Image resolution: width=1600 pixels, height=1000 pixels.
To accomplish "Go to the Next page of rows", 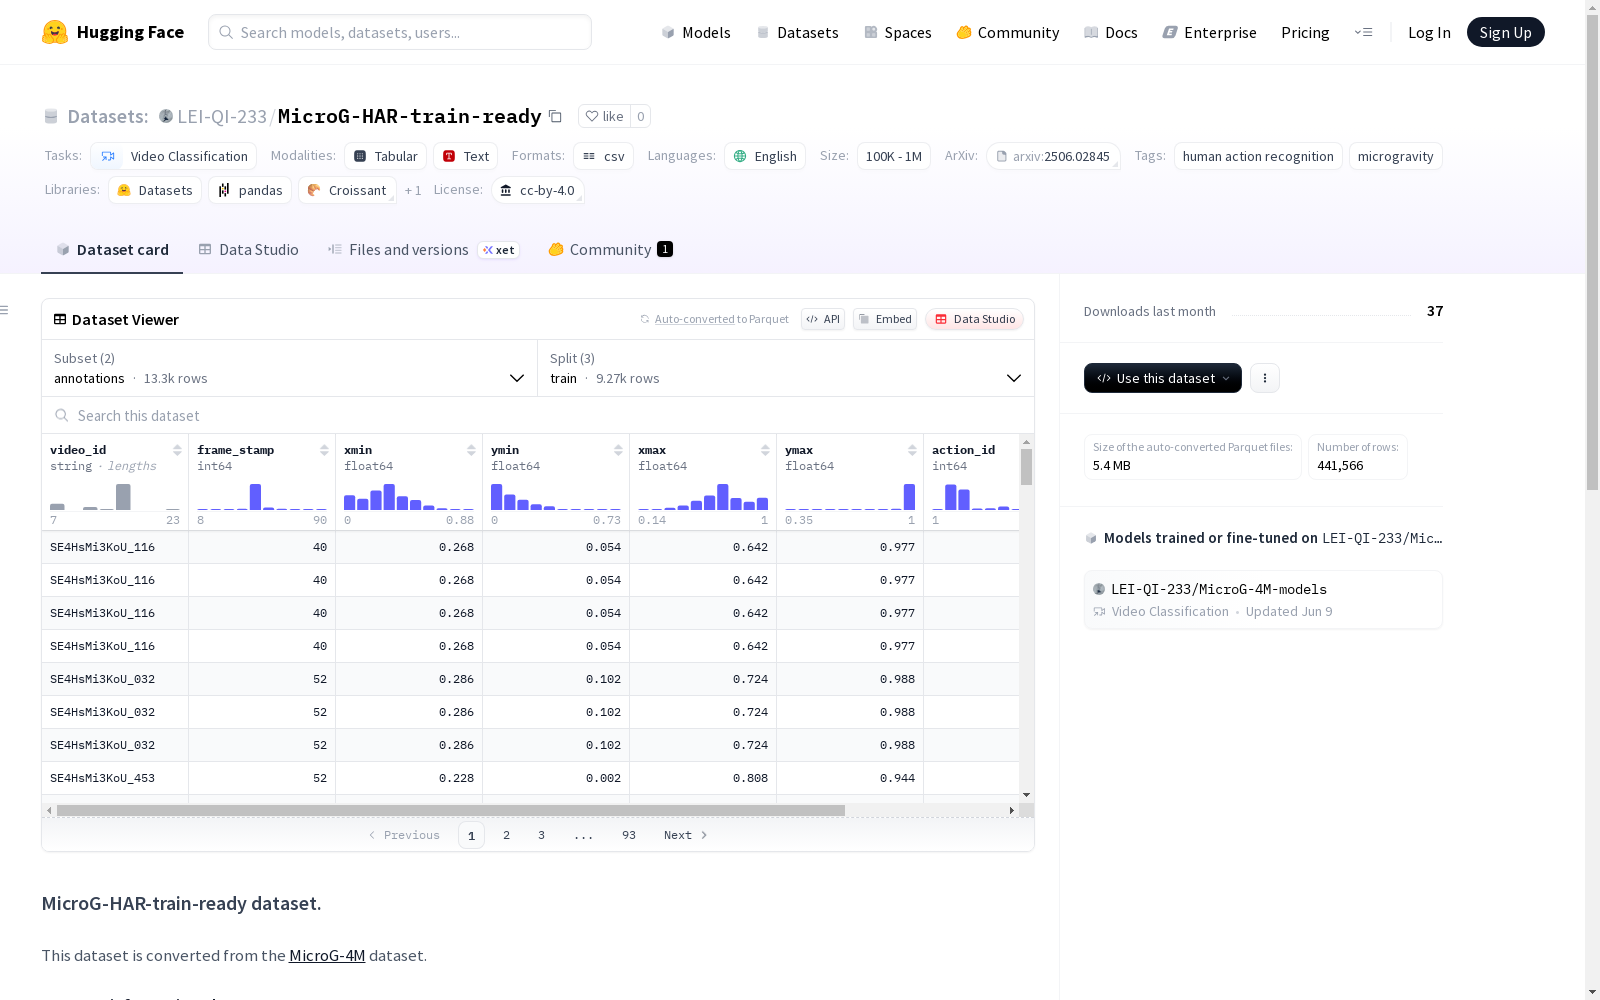I will pos(686,835).
